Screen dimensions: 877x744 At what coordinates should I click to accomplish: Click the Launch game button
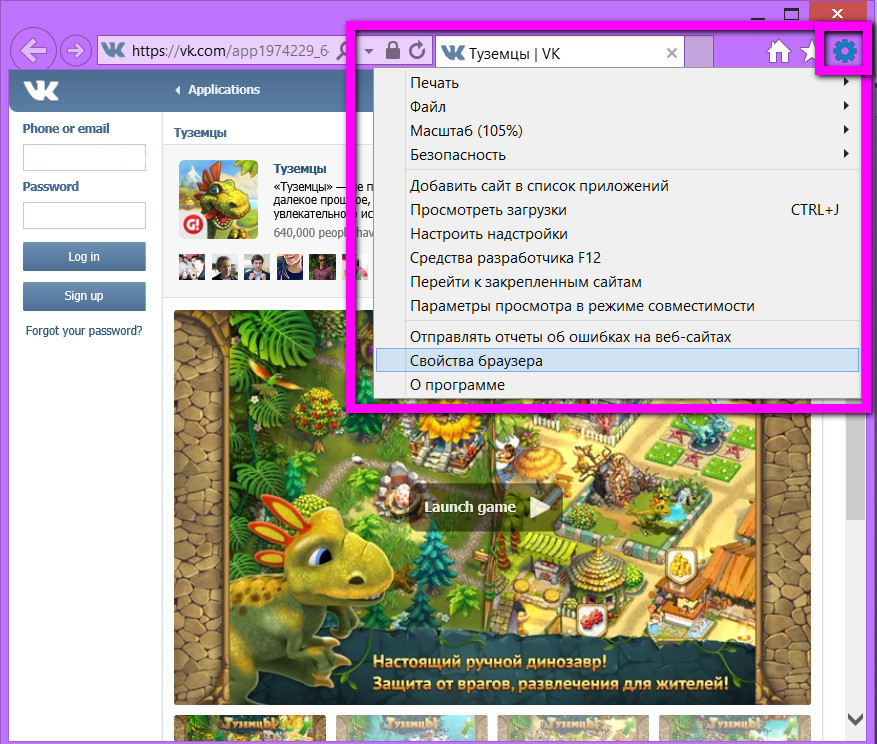coord(487,507)
